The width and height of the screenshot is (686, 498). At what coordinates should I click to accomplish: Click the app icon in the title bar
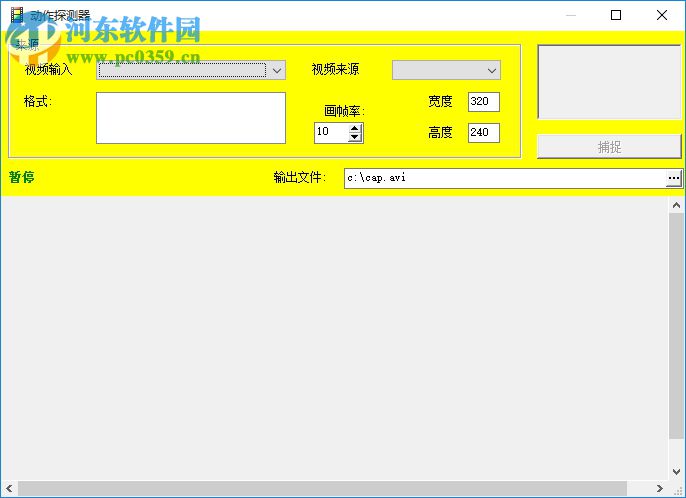click(17, 15)
